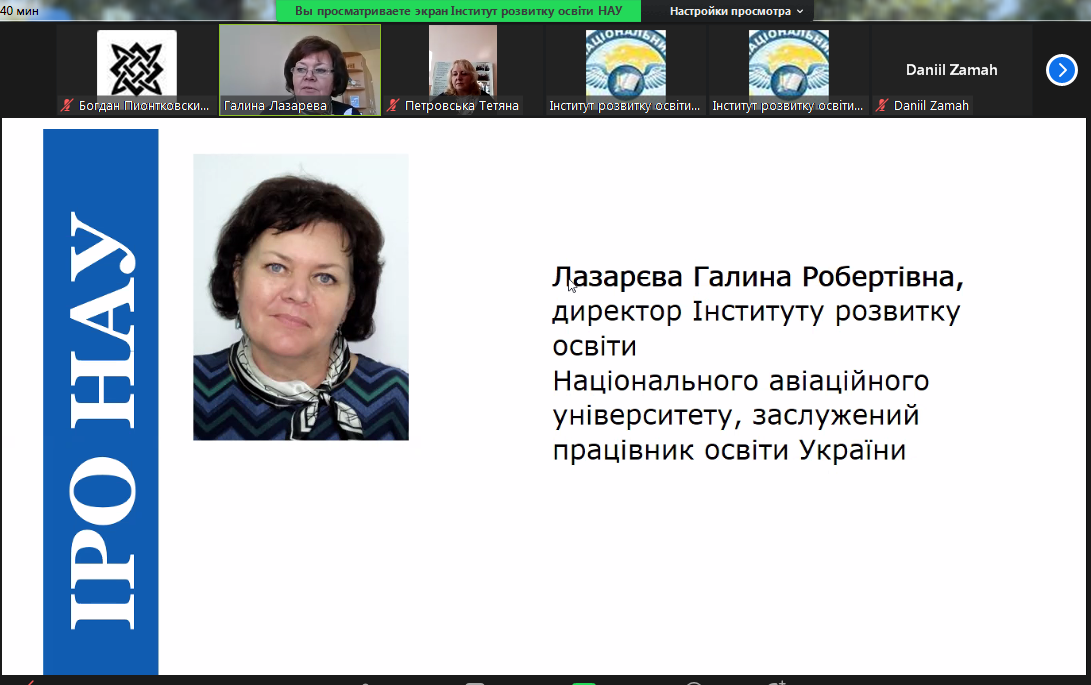The image size is (1091, 685).
Task: Show next participants with blue arrow
Action: pyautogui.click(x=1061, y=70)
